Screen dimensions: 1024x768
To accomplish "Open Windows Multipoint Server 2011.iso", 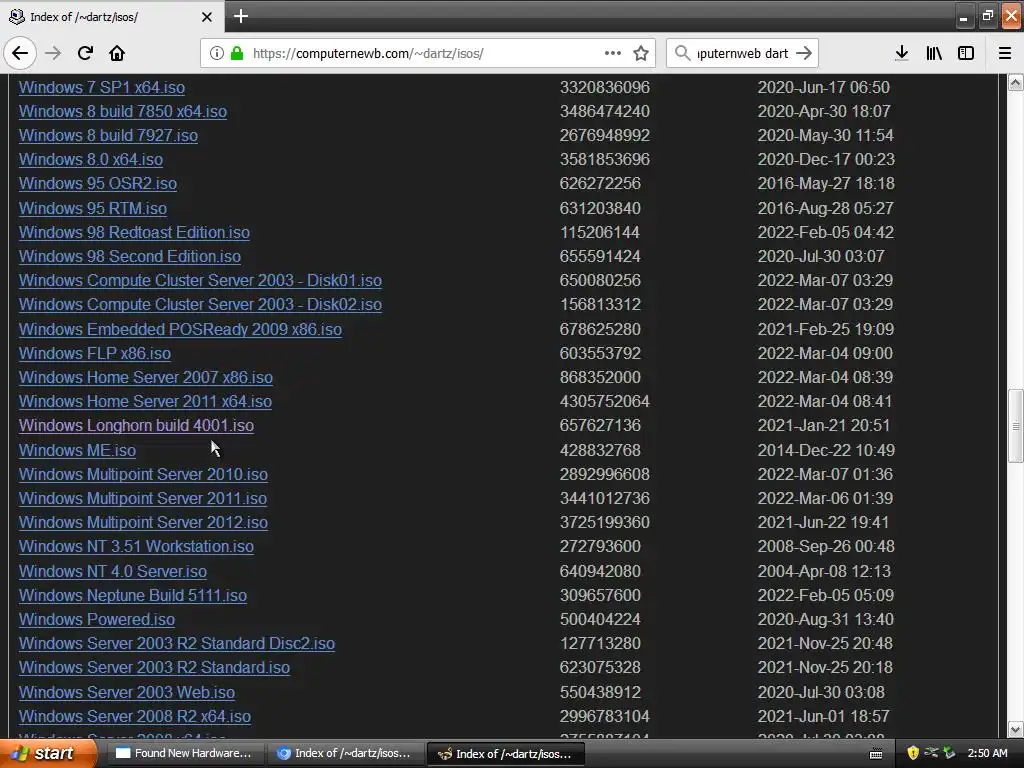I will pyautogui.click(x=143, y=498).
